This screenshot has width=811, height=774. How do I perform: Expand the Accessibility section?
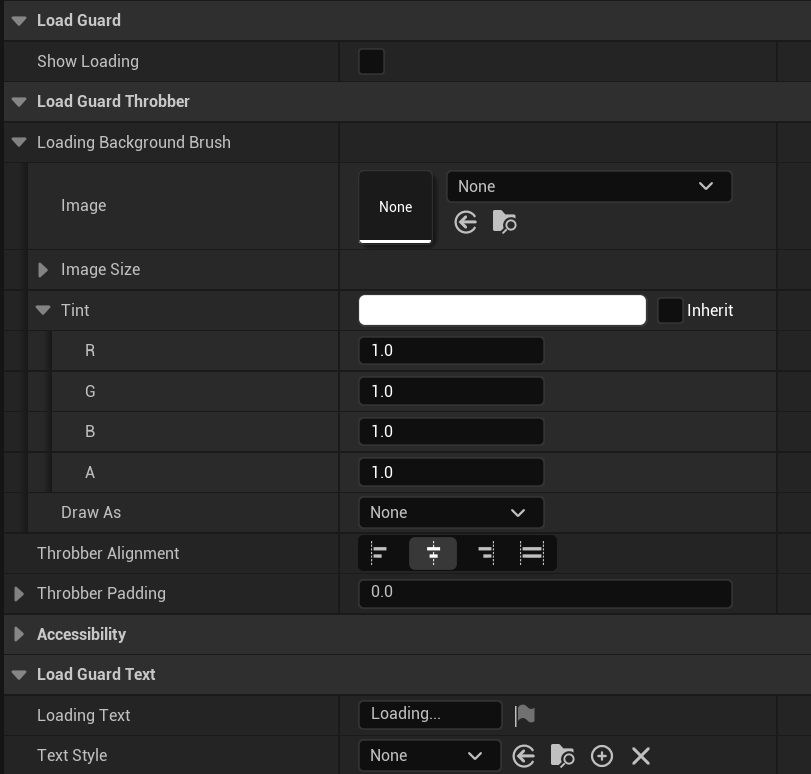[19, 634]
